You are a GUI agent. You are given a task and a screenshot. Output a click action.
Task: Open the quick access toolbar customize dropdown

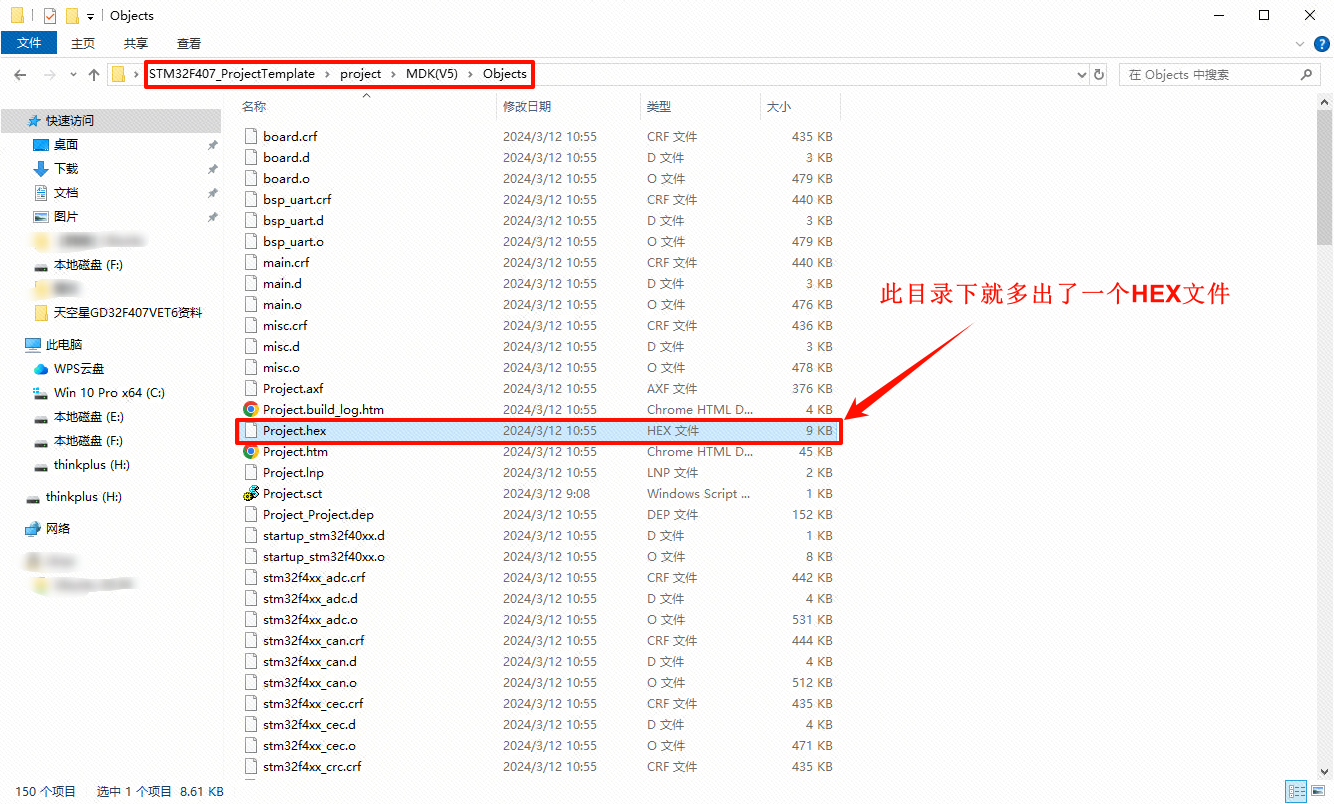click(90, 16)
